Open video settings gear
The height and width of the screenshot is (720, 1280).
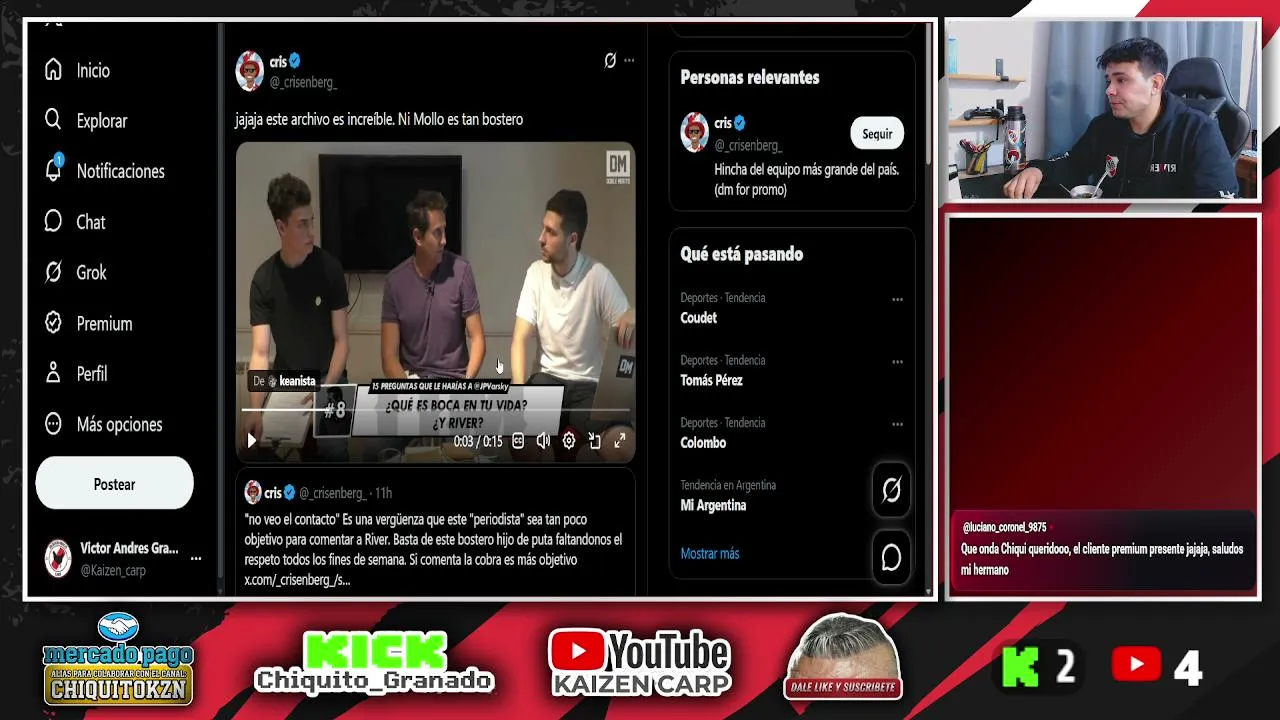[569, 441]
